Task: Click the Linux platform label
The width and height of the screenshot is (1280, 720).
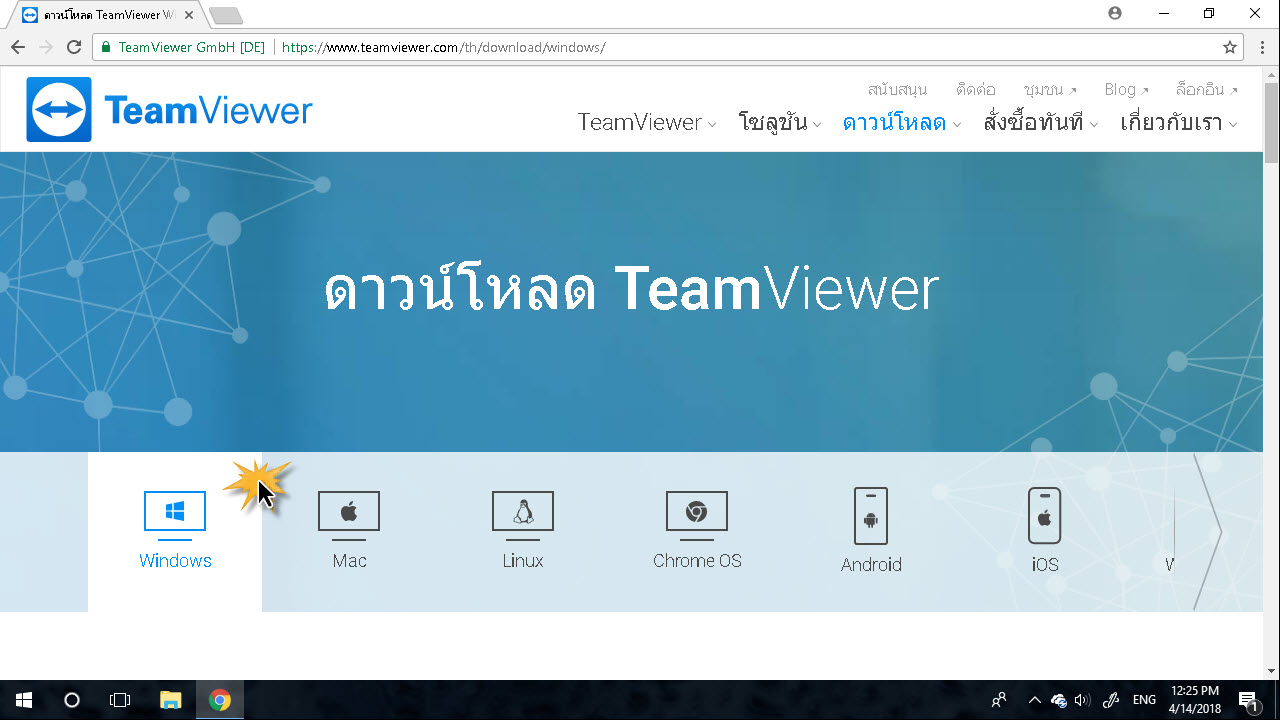Action: click(x=523, y=561)
